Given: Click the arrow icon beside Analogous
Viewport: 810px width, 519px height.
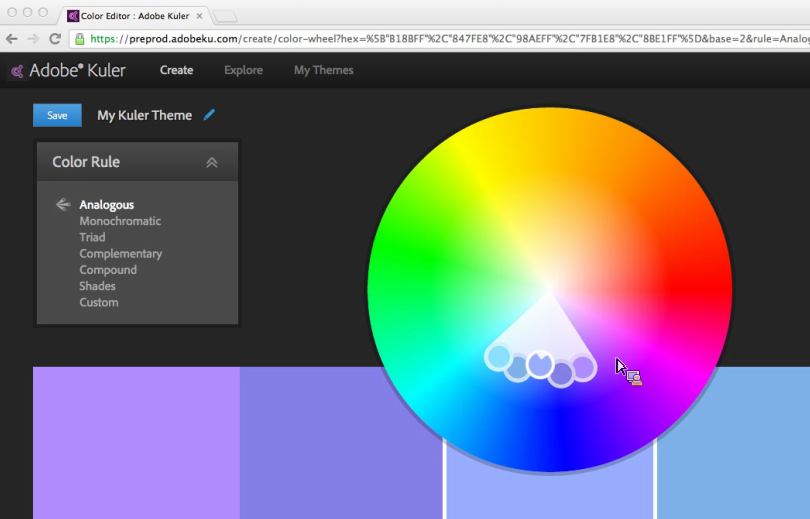Looking at the screenshot, I should coord(63,205).
